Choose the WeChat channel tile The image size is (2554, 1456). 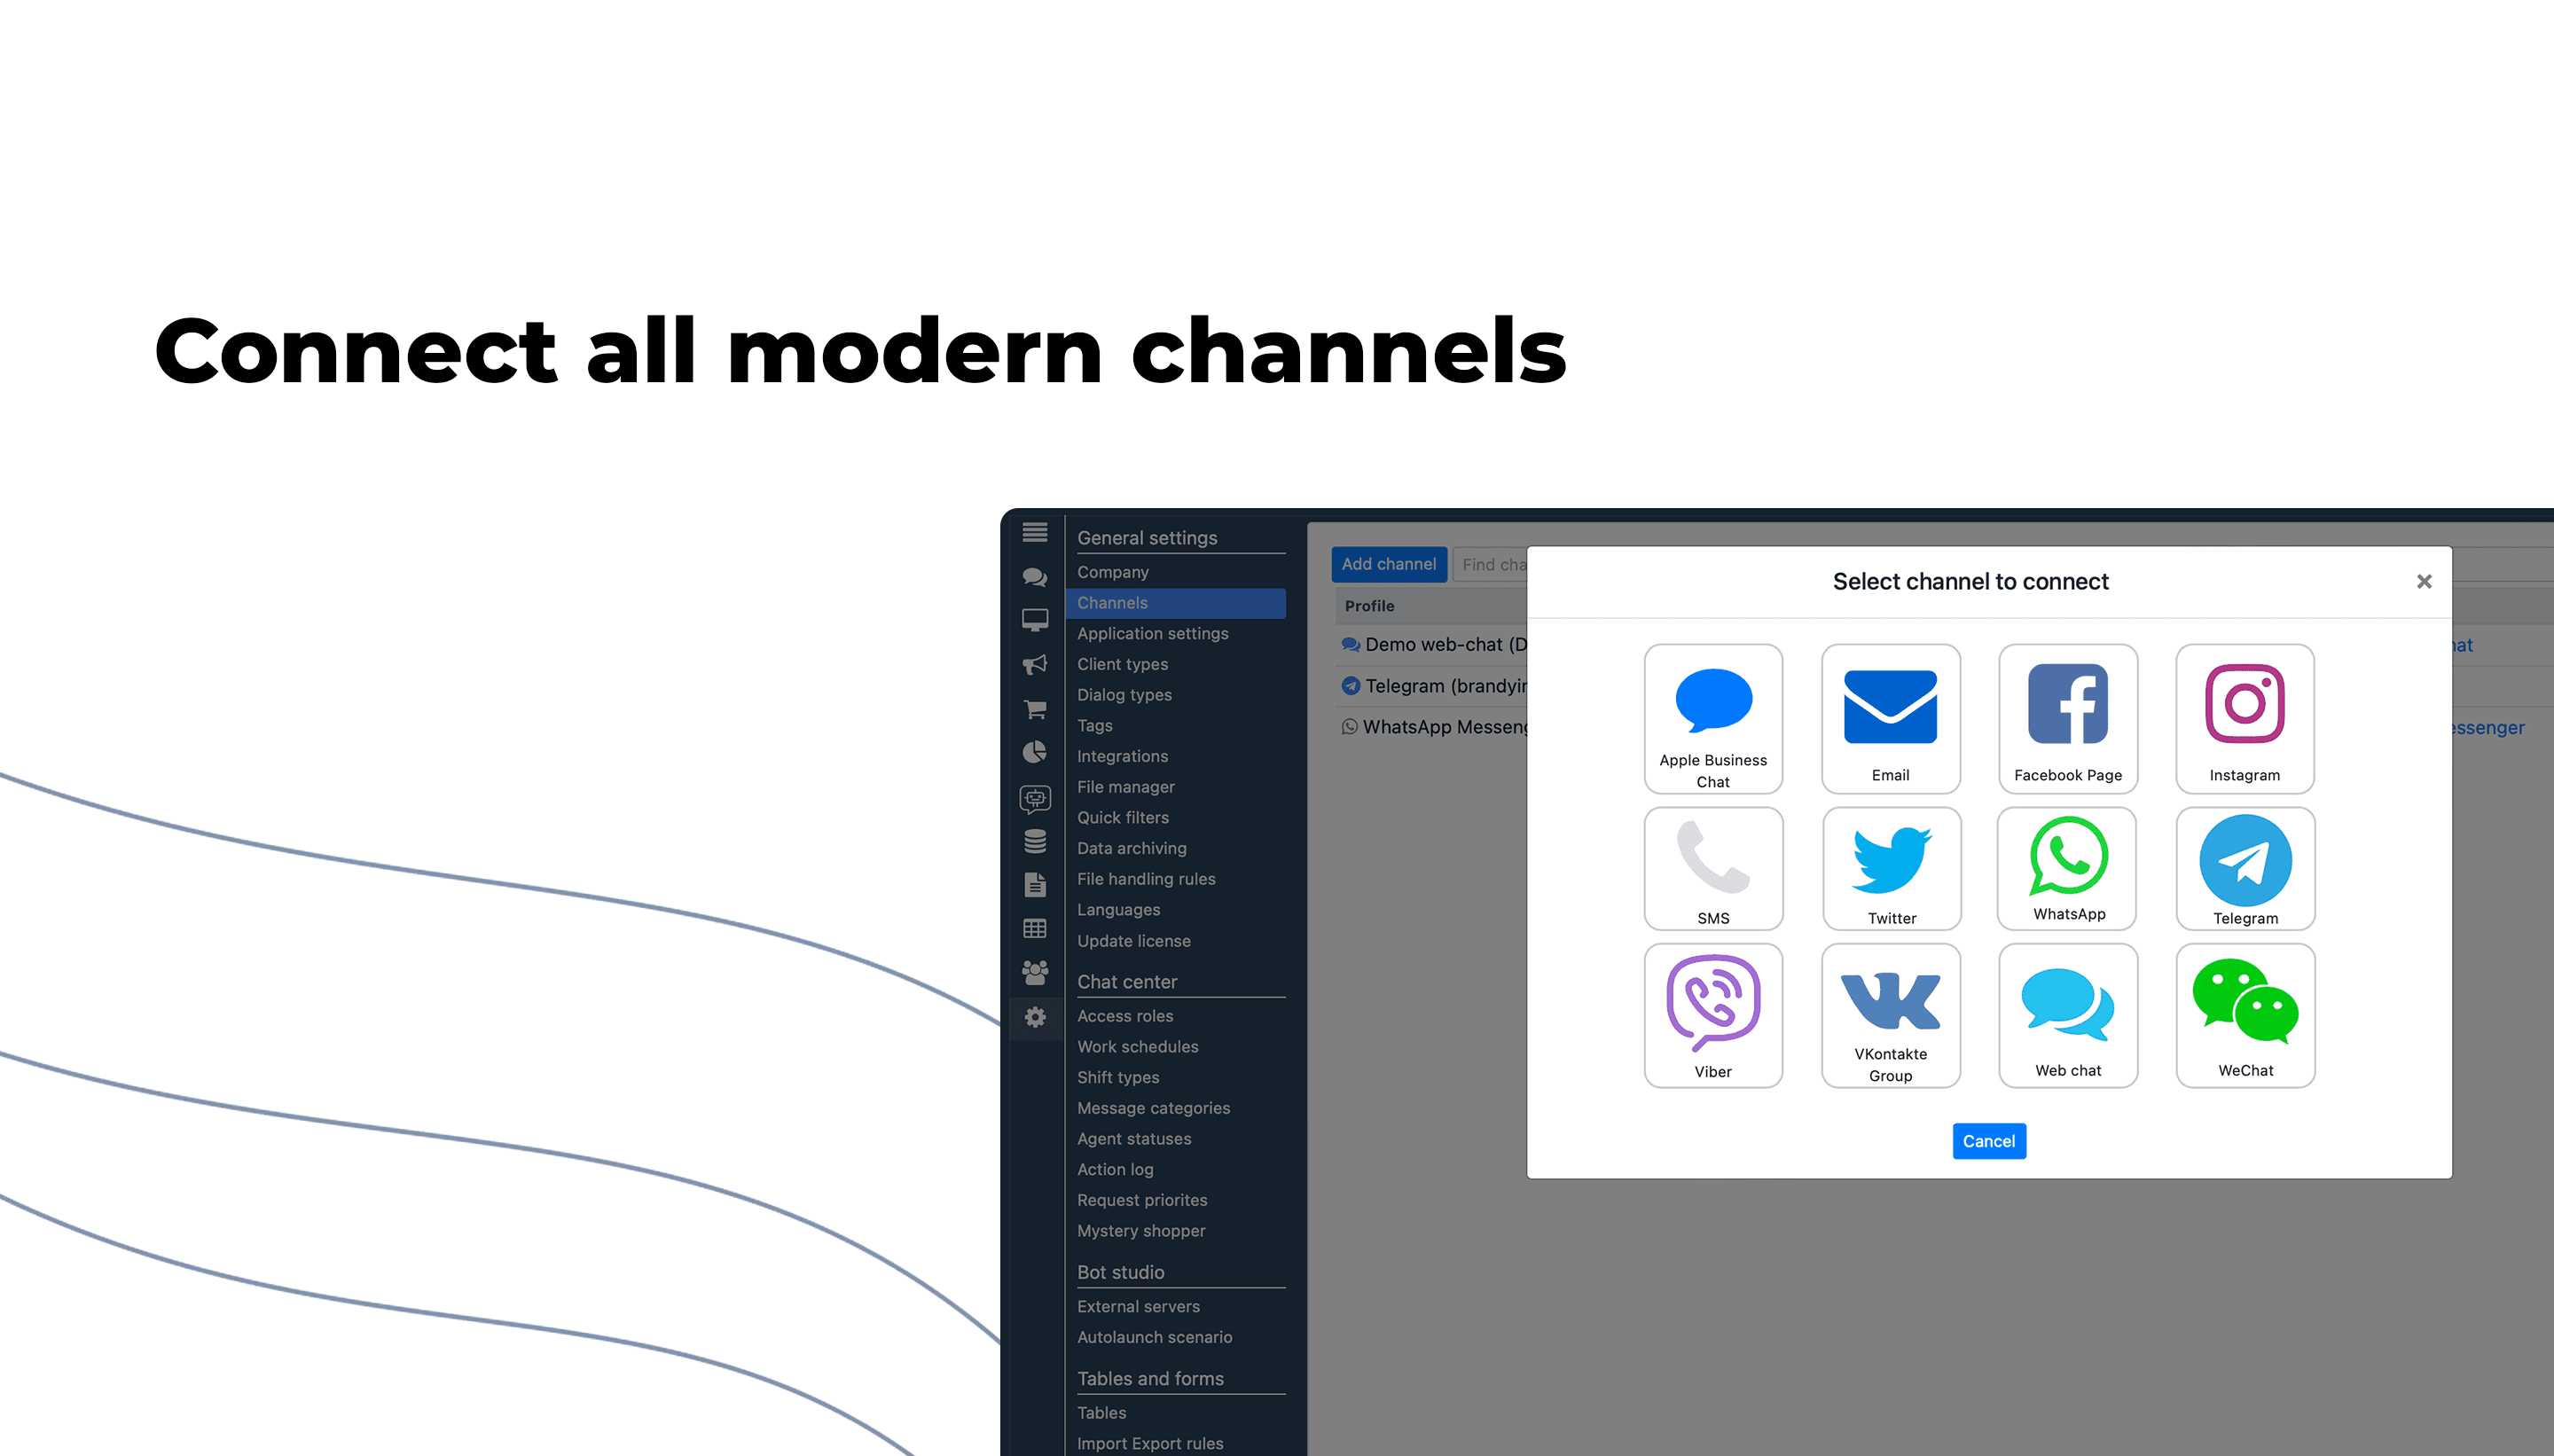(2245, 1015)
